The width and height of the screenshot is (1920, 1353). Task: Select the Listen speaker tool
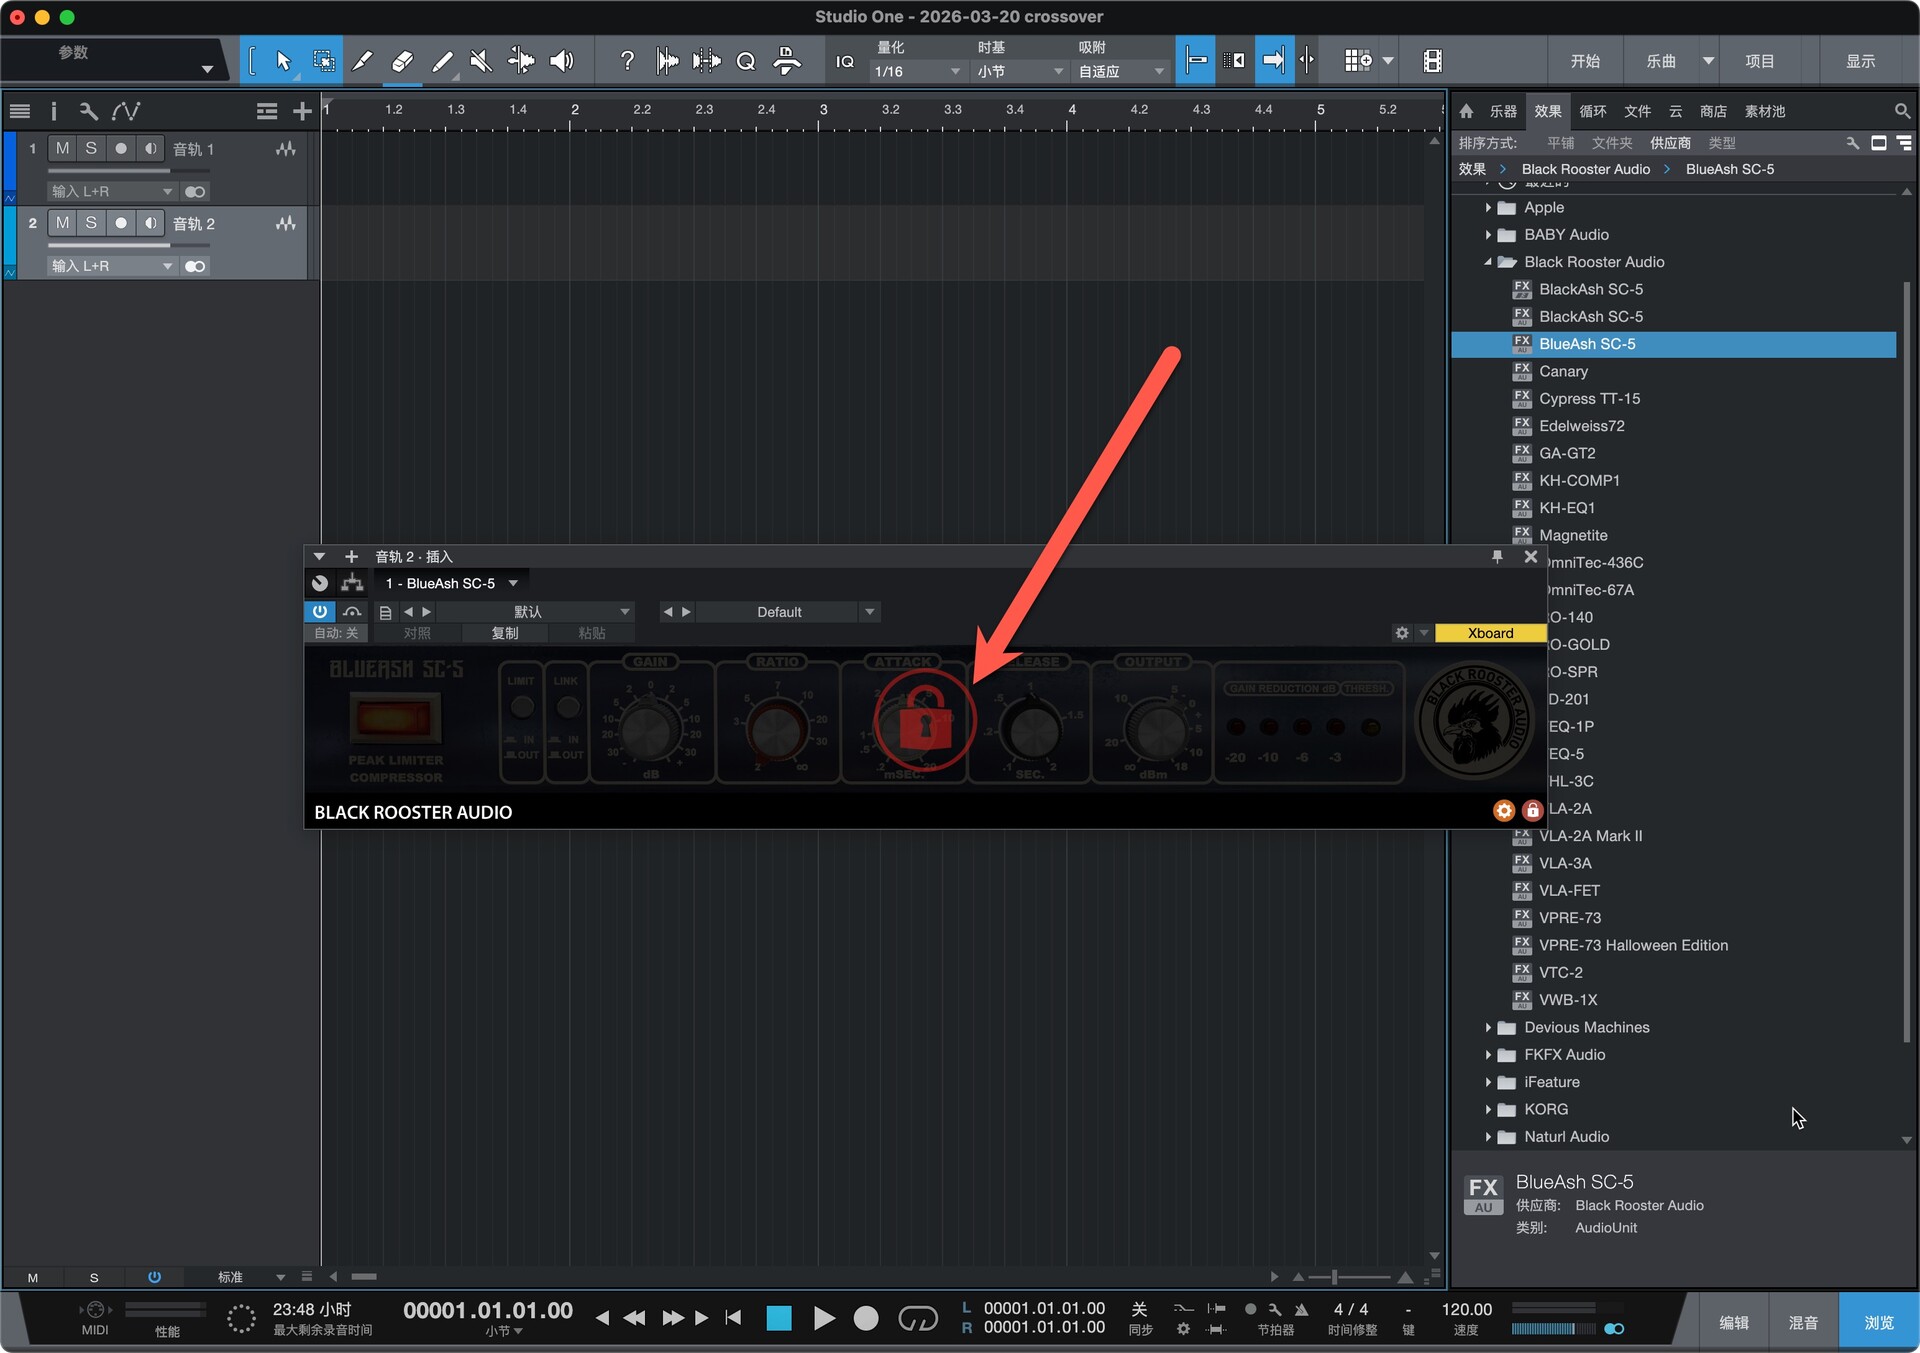tap(562, 61)
